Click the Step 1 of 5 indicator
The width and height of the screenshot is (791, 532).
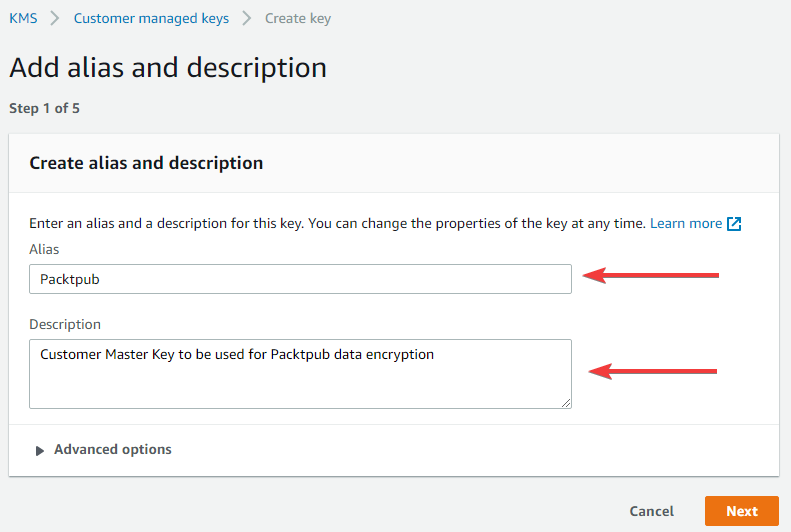click(44, 108)
